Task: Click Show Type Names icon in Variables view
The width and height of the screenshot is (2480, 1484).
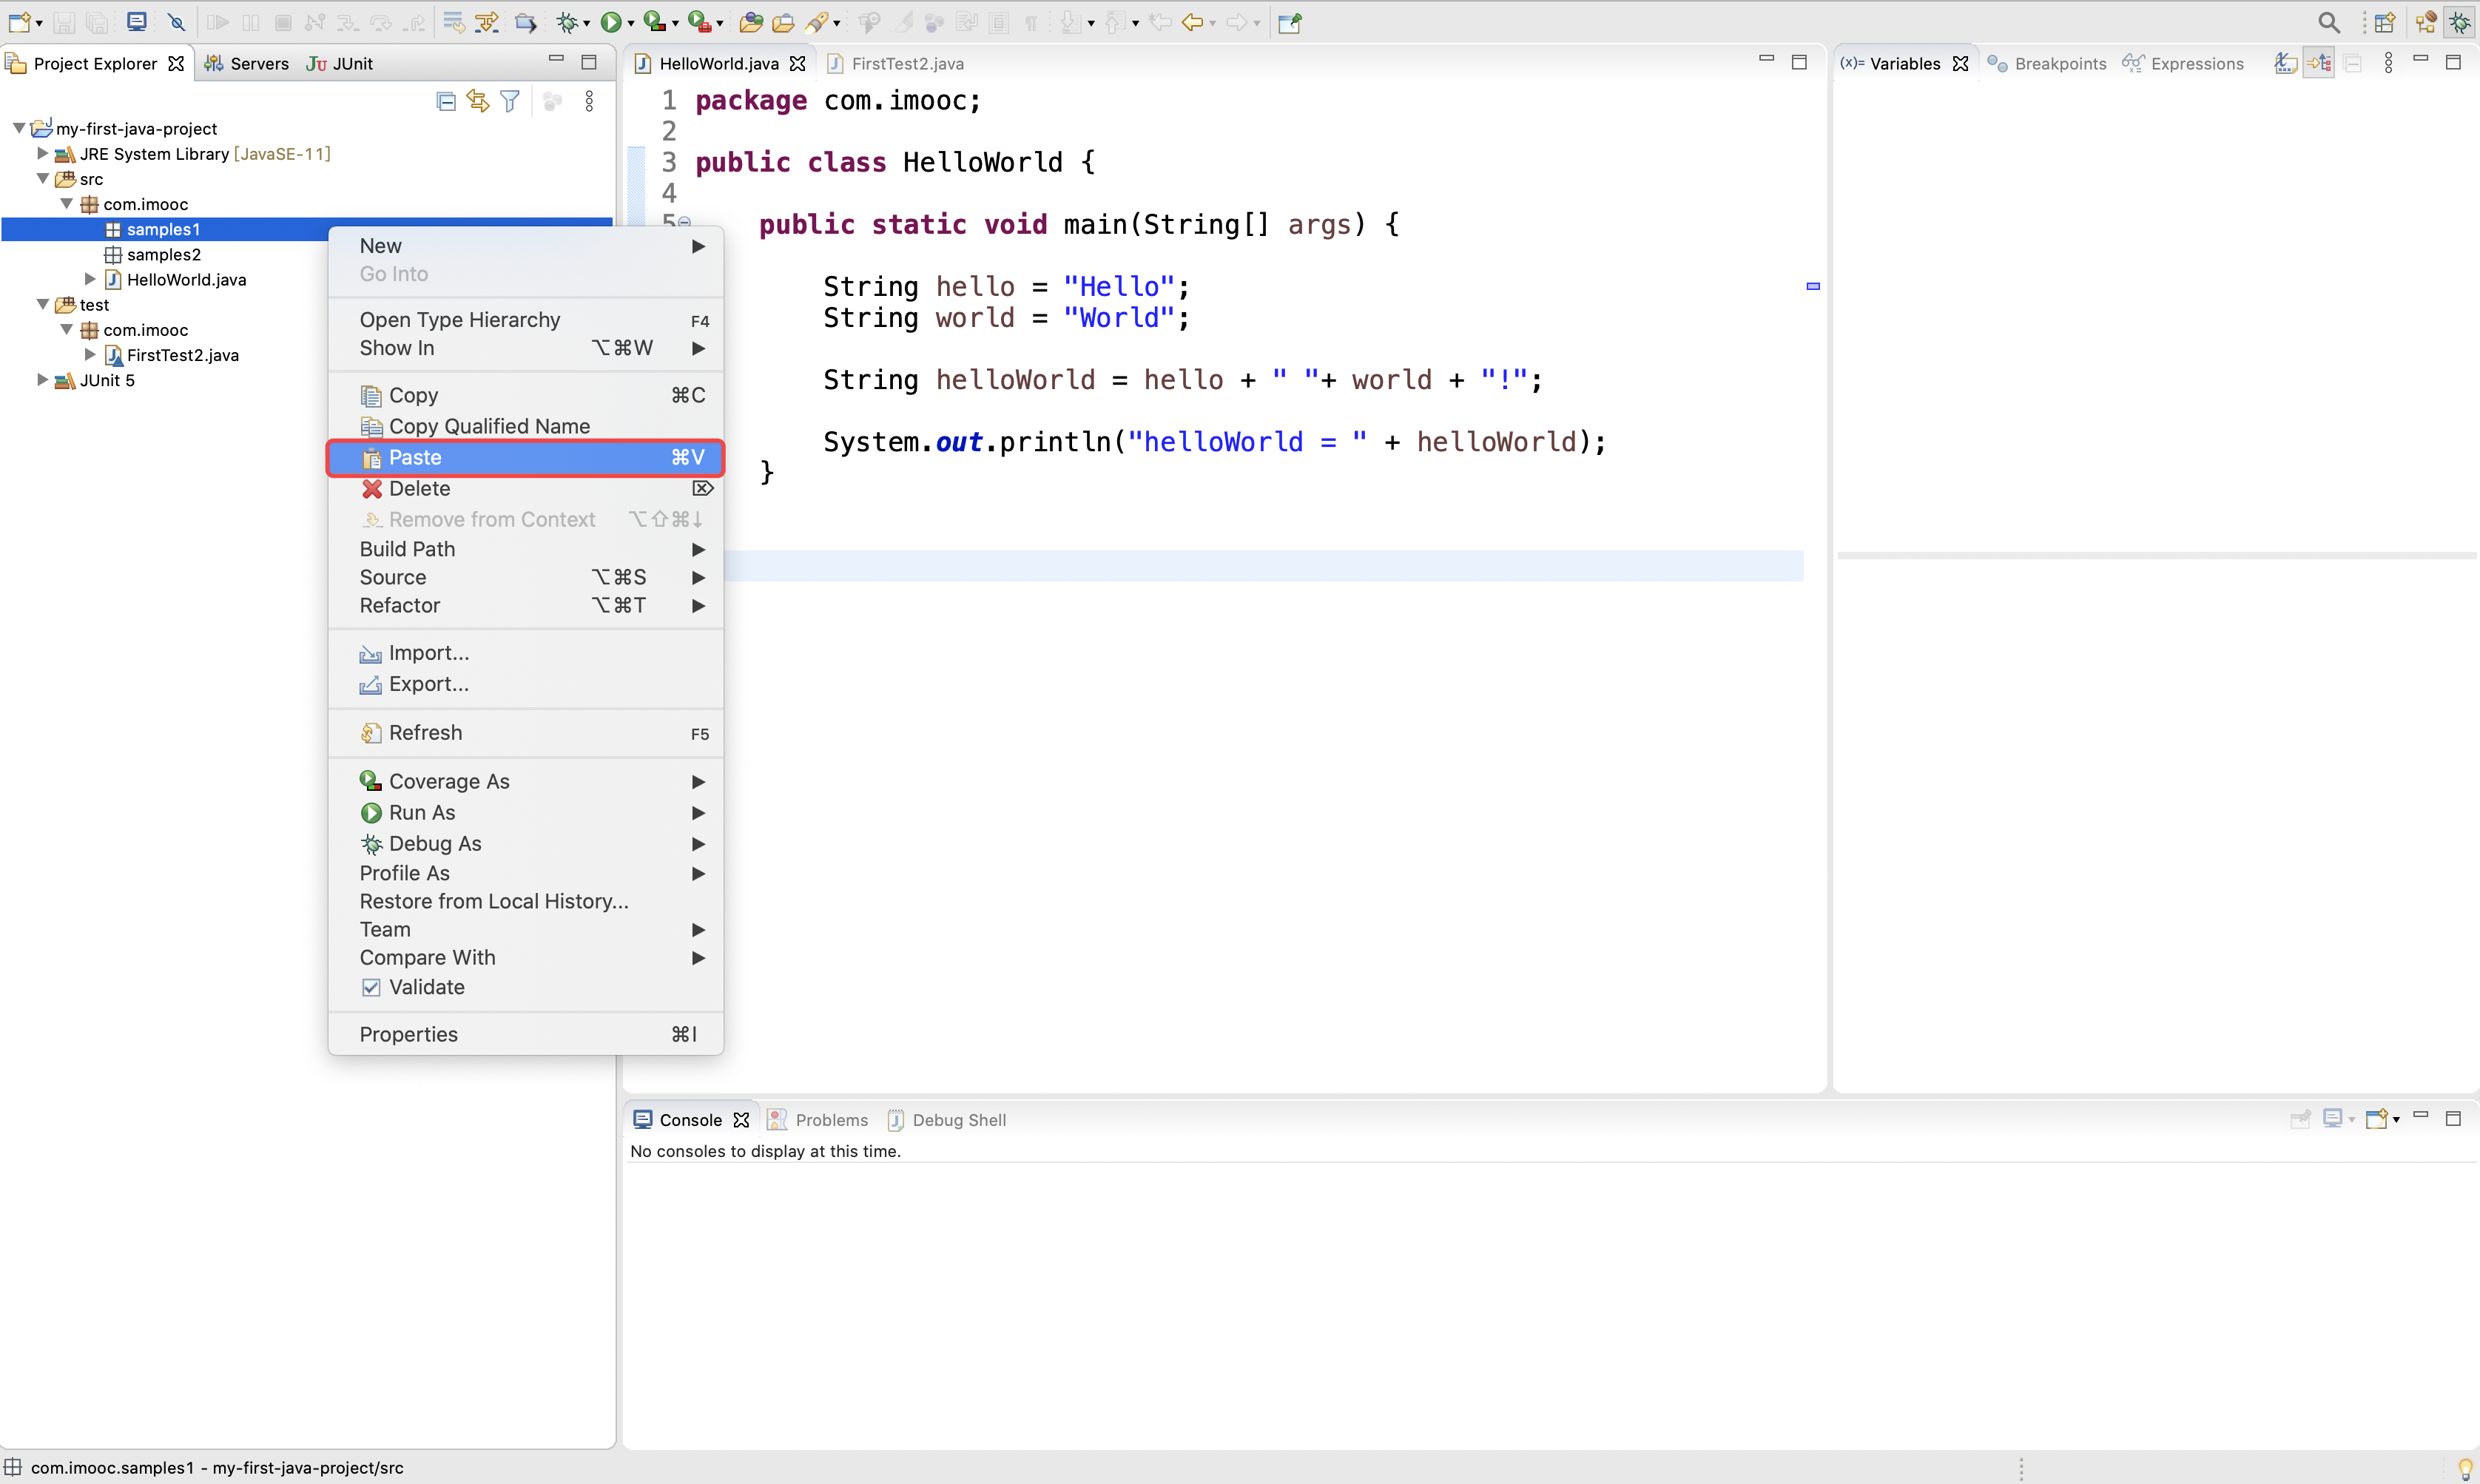Action: (2285, 63)
